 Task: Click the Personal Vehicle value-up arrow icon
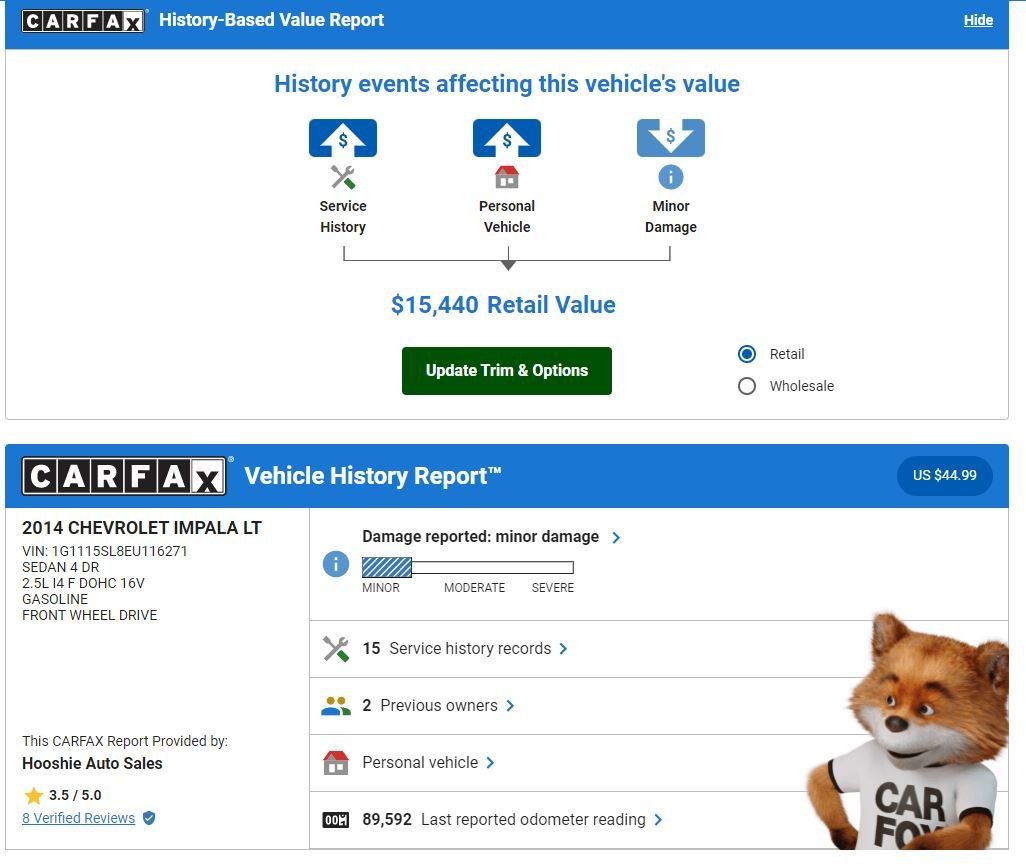pyautogui.click(x=506, y=138)
